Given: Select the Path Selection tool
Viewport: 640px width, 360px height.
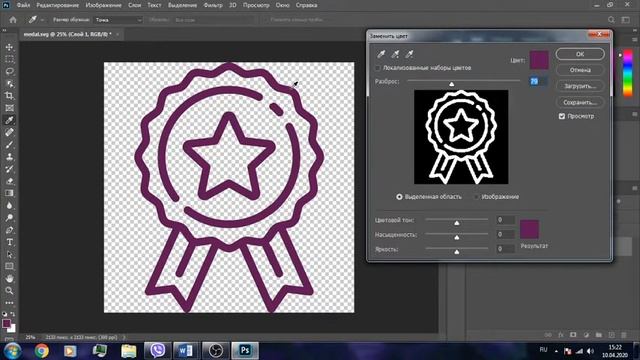Looking at the screenshot, I should [x=9, y=254].
